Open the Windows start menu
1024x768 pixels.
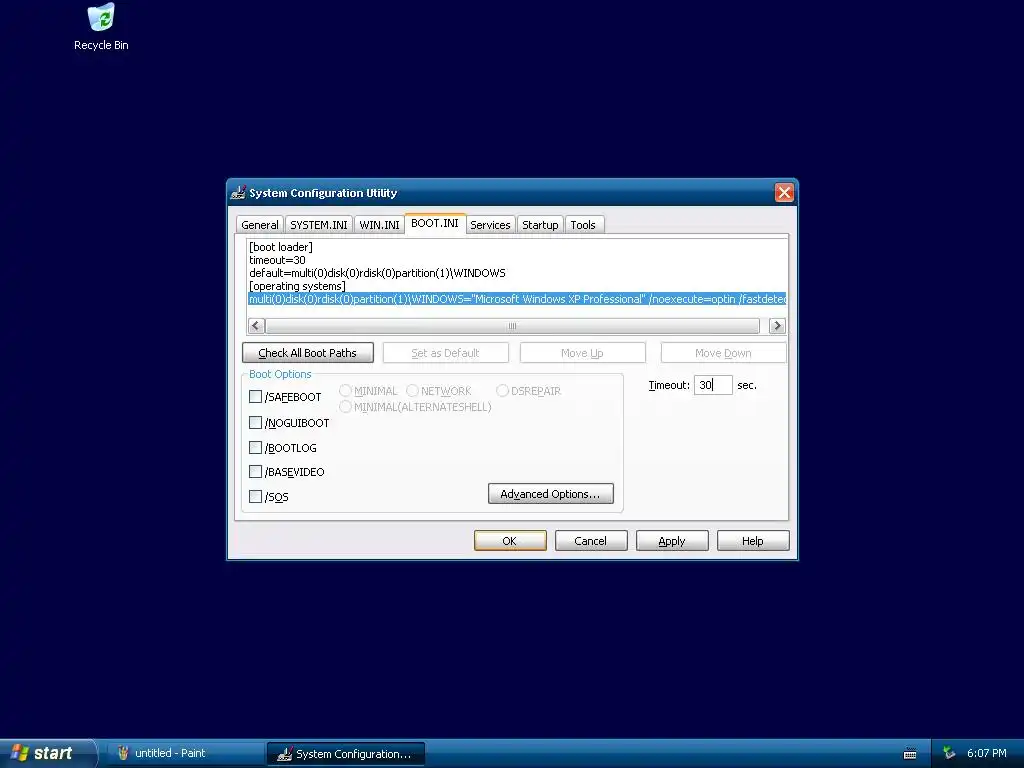pos(47,754)
